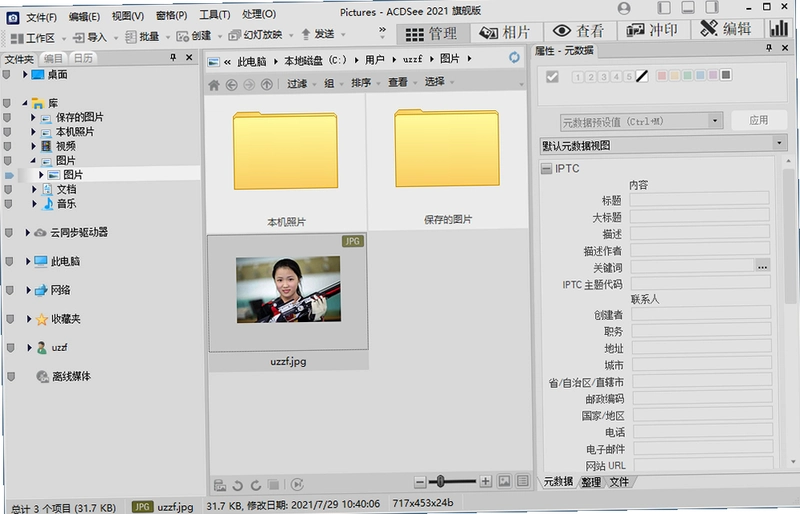800x514 pixels.
Task: Pin the Folders pane
Action: 173,57
